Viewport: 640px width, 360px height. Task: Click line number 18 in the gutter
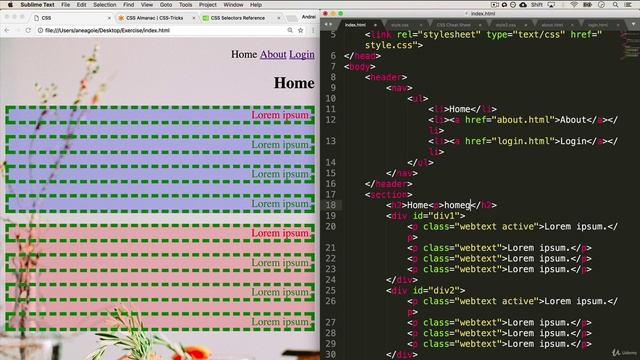pyautogui.click(x=331, y=205)
